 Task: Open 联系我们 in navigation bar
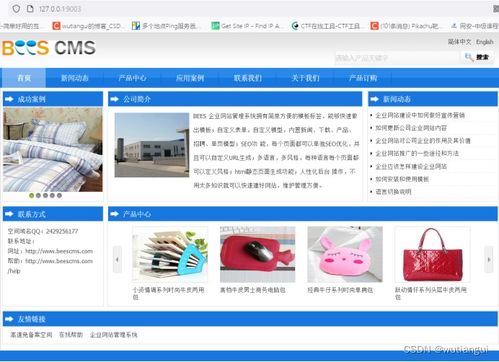click(x=248, y=78)
